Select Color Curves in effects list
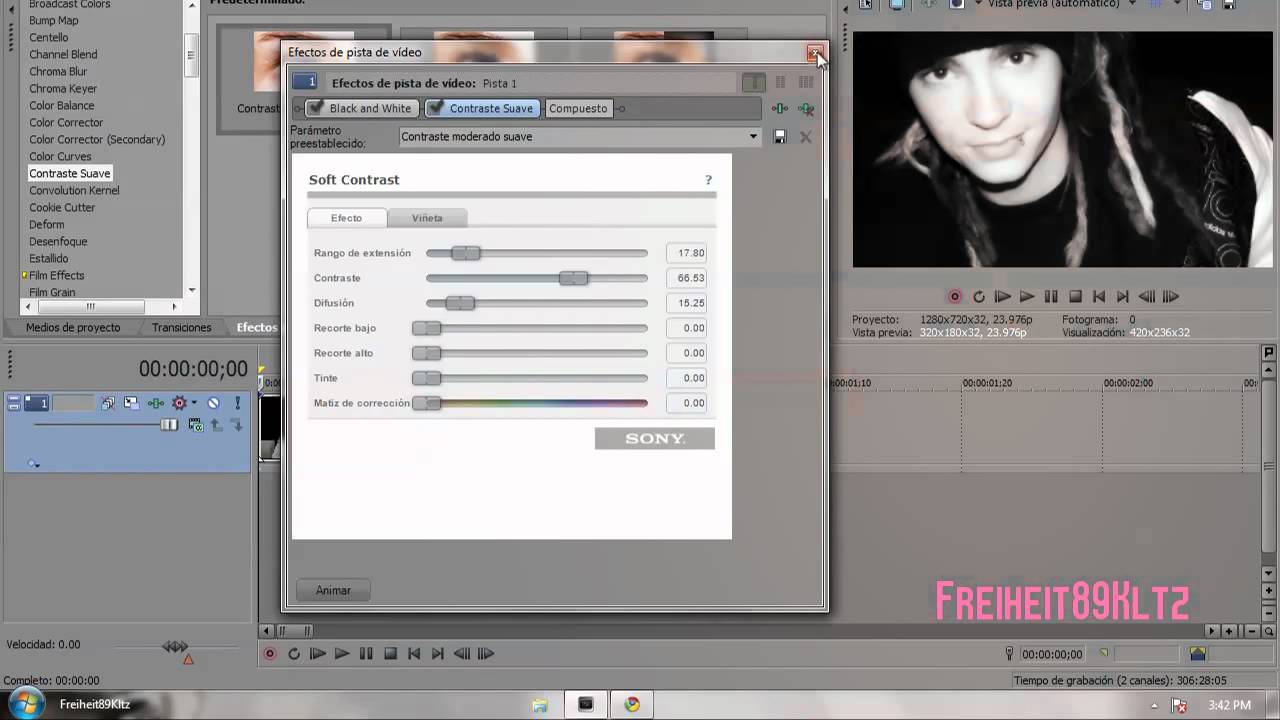 [x=60, y=156]
